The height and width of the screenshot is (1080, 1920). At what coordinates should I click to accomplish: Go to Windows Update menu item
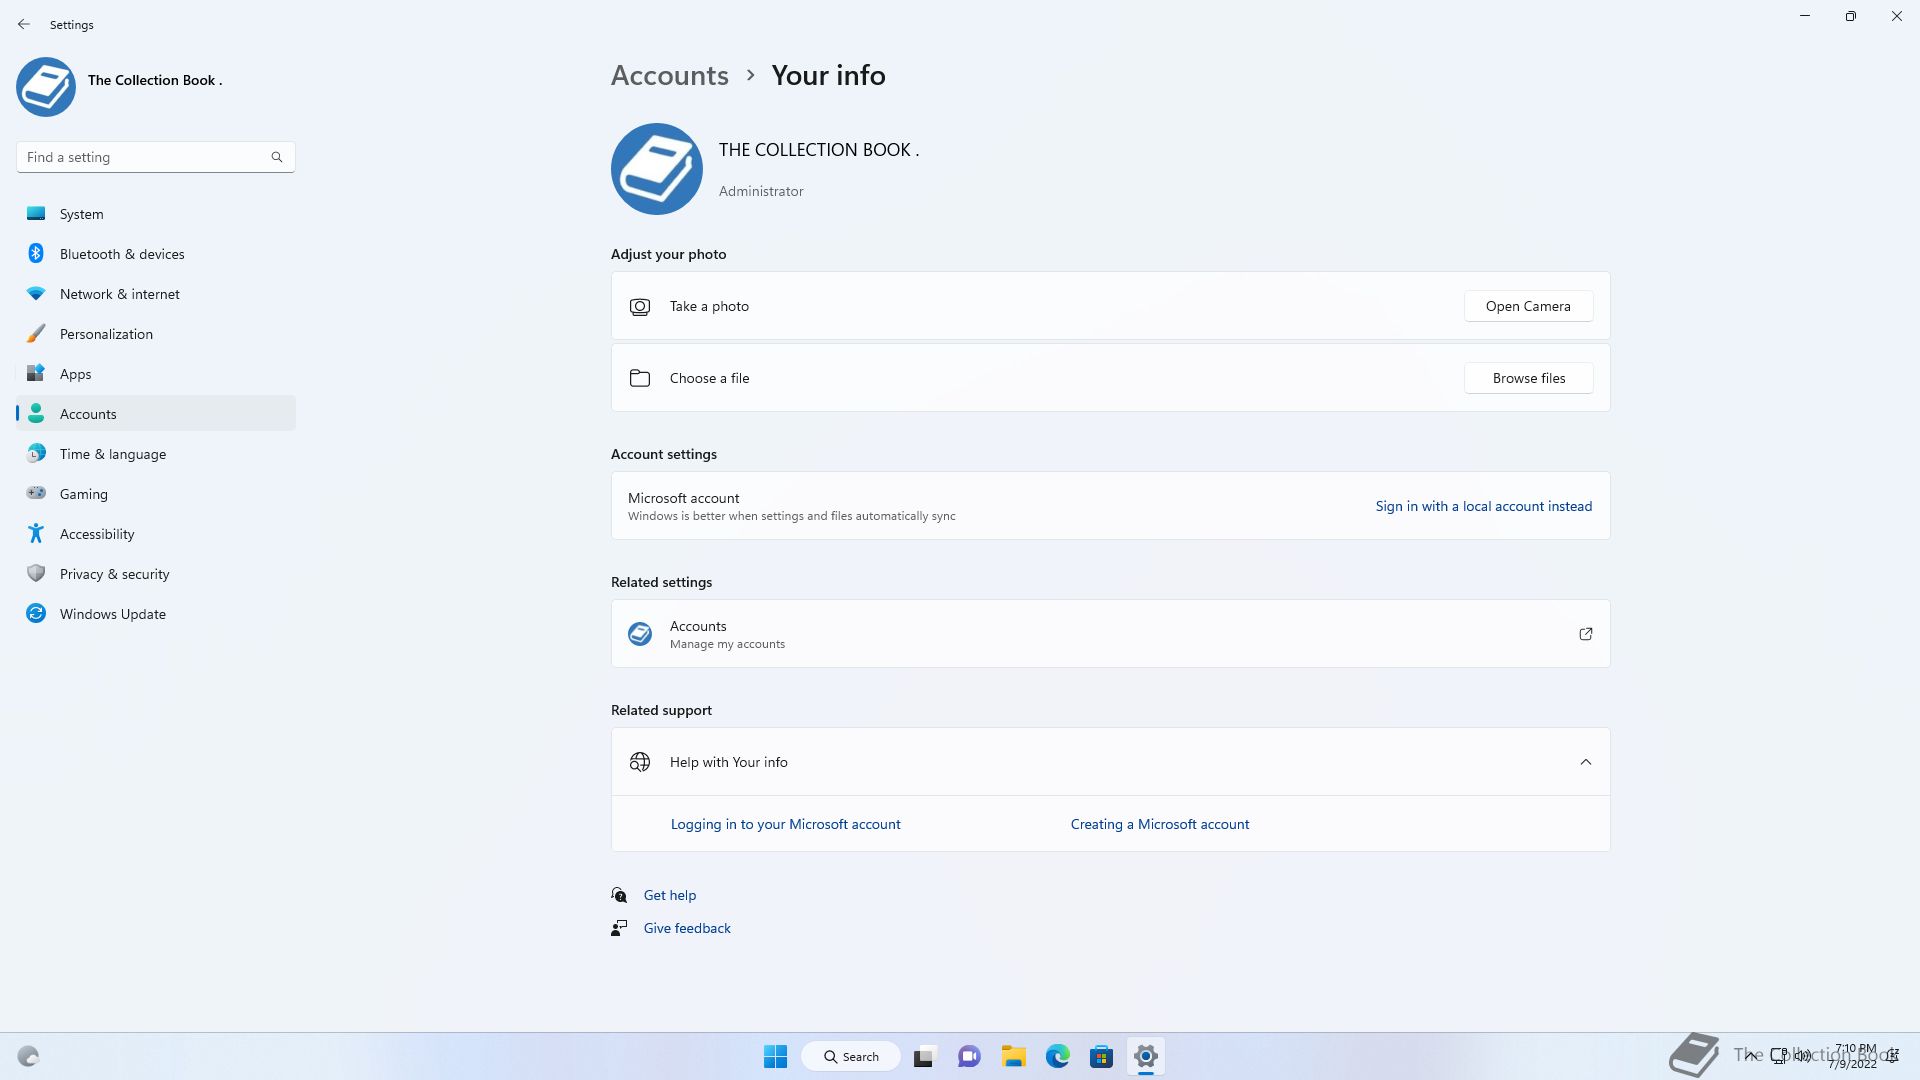click(x=156, y=614)
